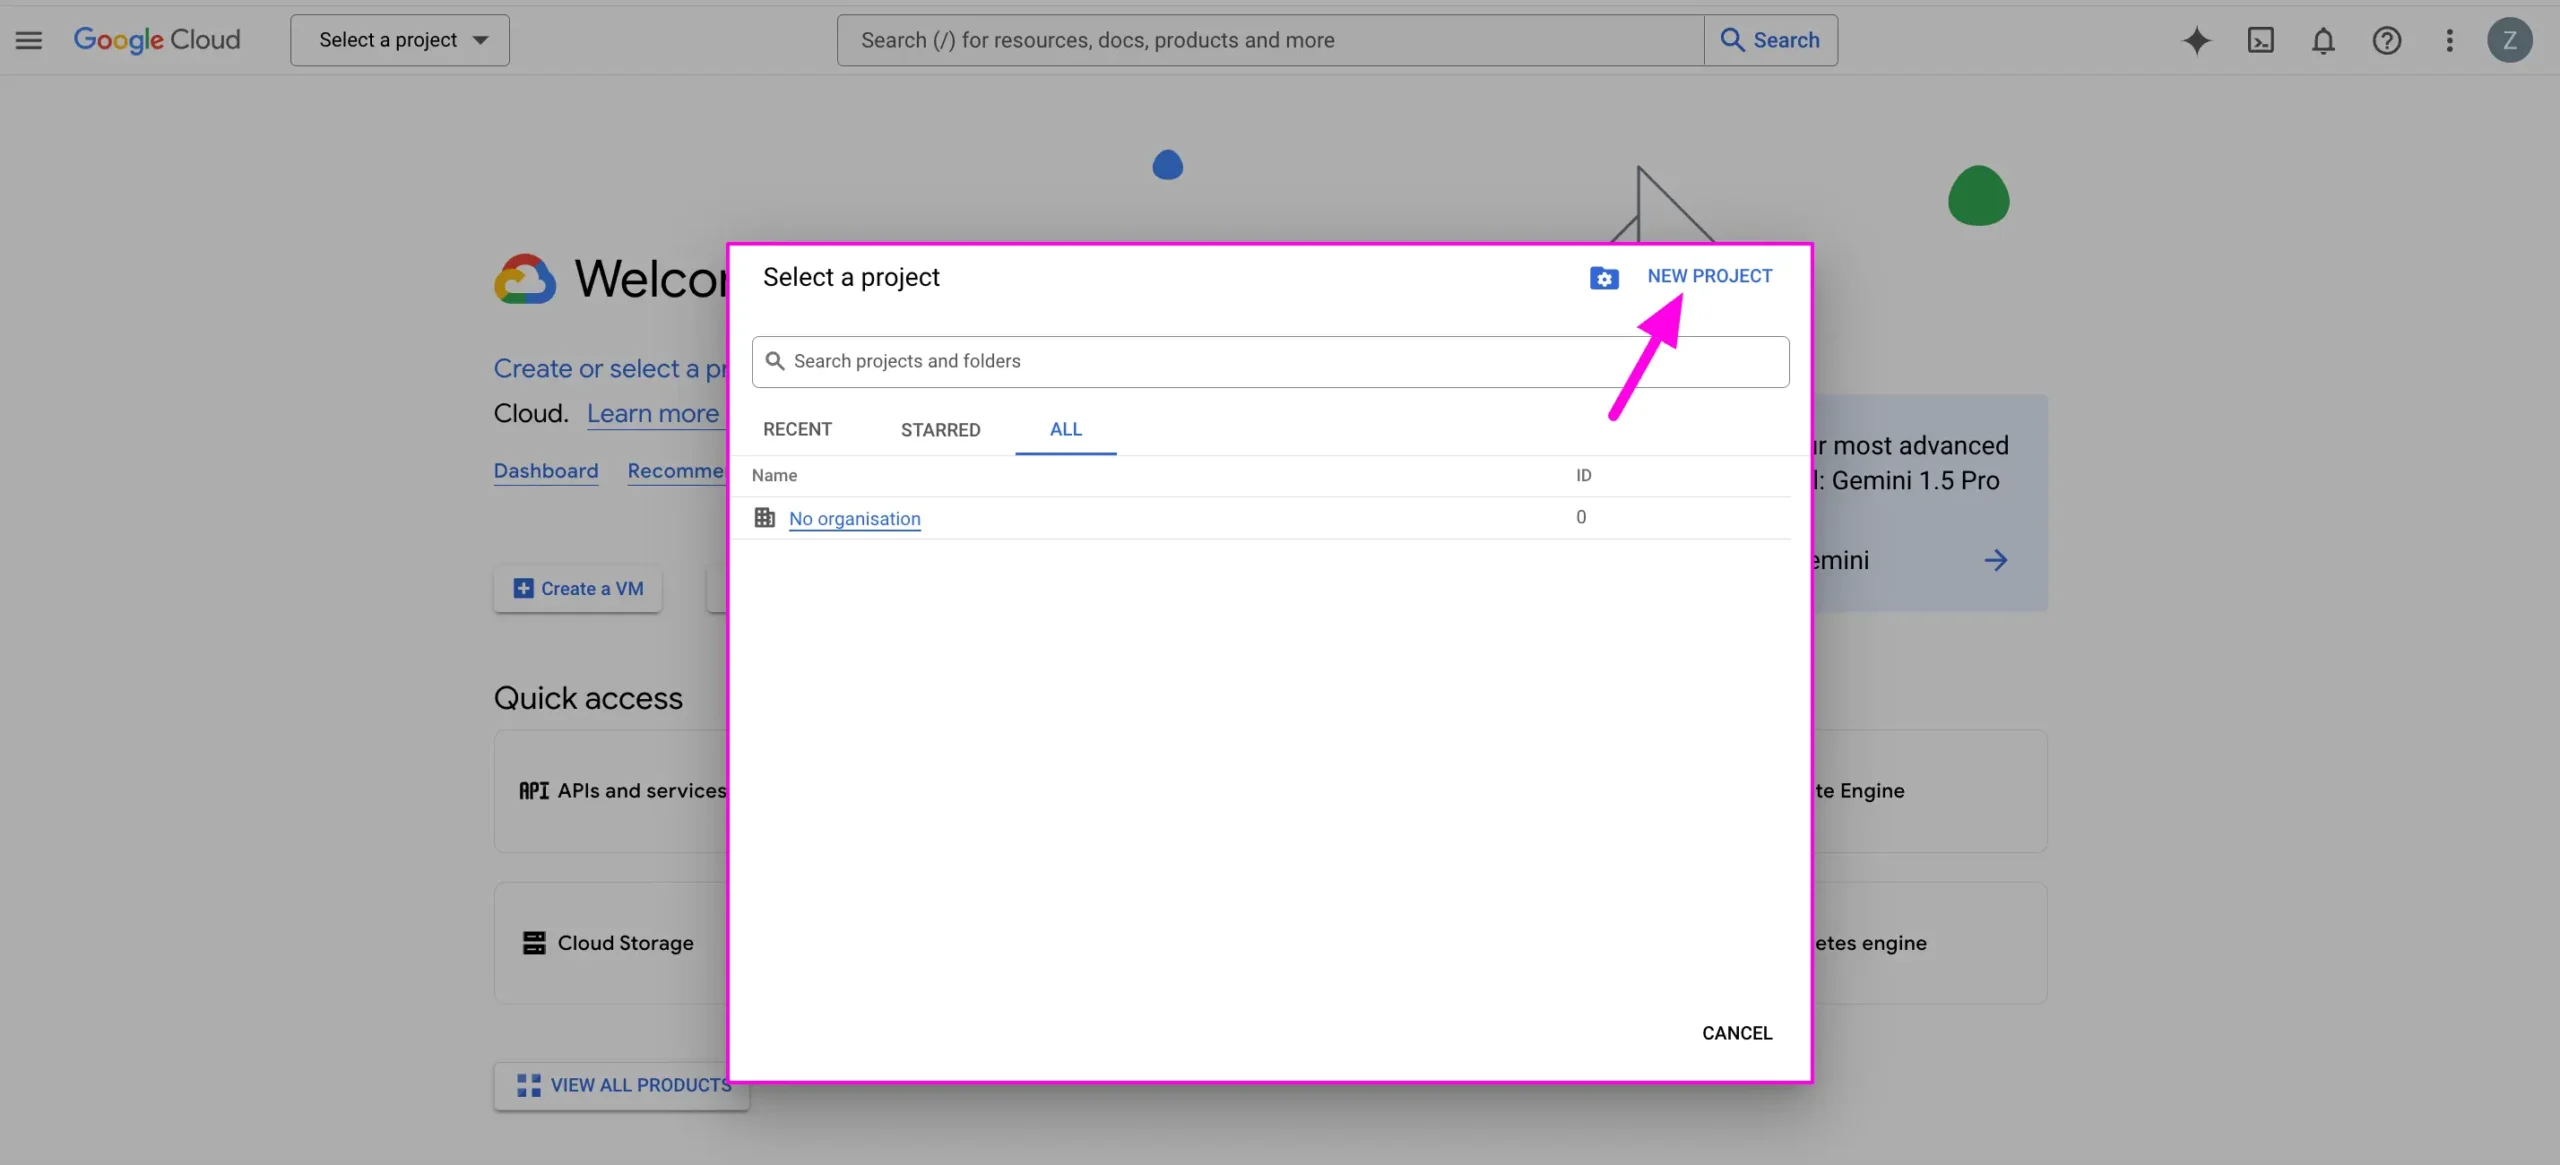
Task: Open the Gemini AI sparkle icon
Action: 2196,40
